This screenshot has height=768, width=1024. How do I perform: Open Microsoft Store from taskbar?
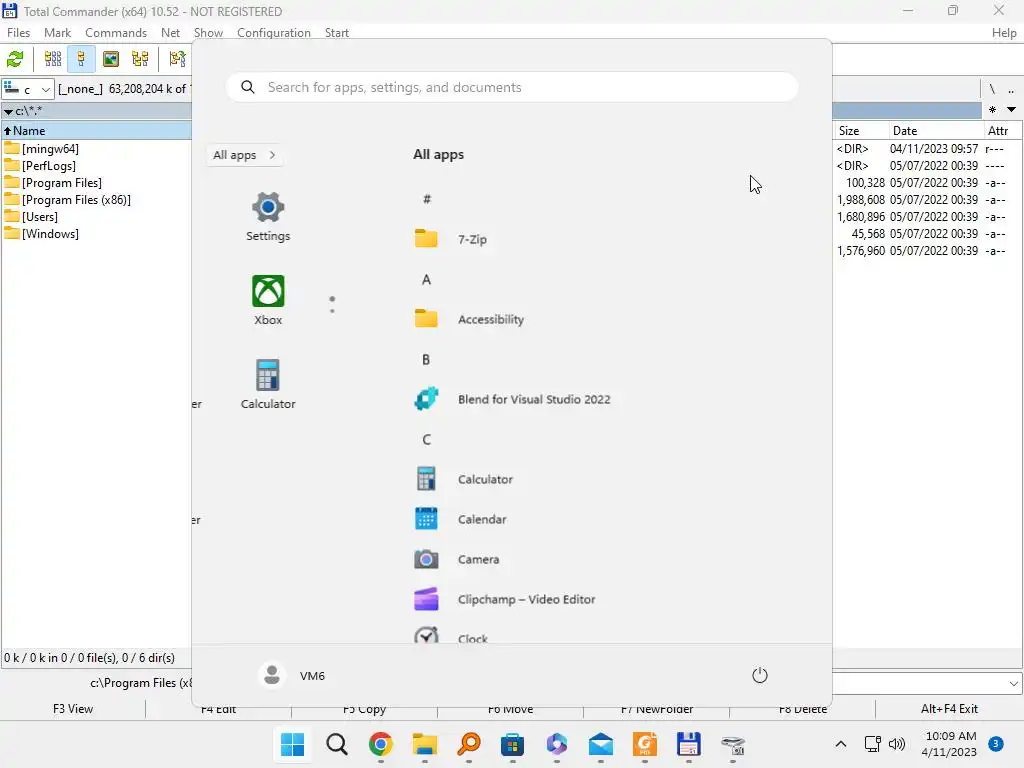[513, 744]
